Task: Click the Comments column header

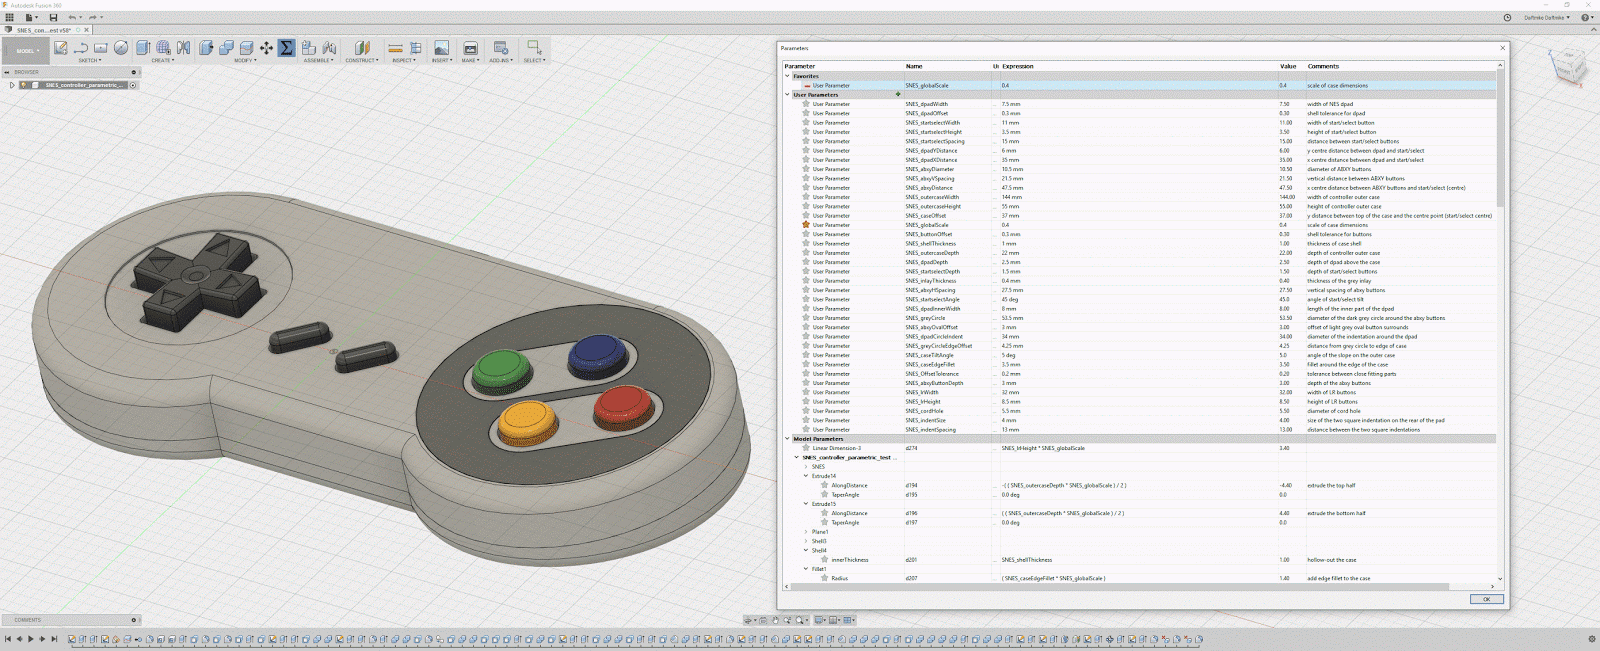Action: 1323,66
